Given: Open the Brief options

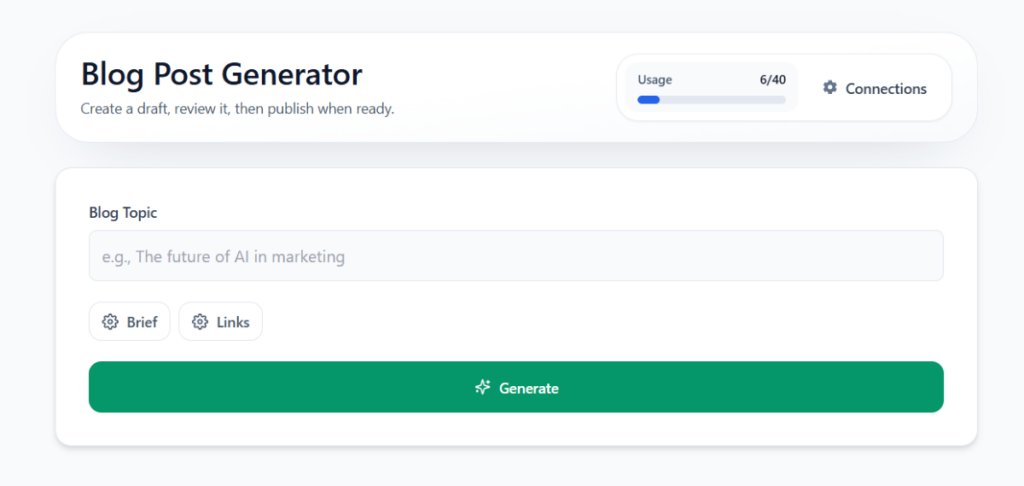Looking at the screenshot, I should [x=130, y=322].
